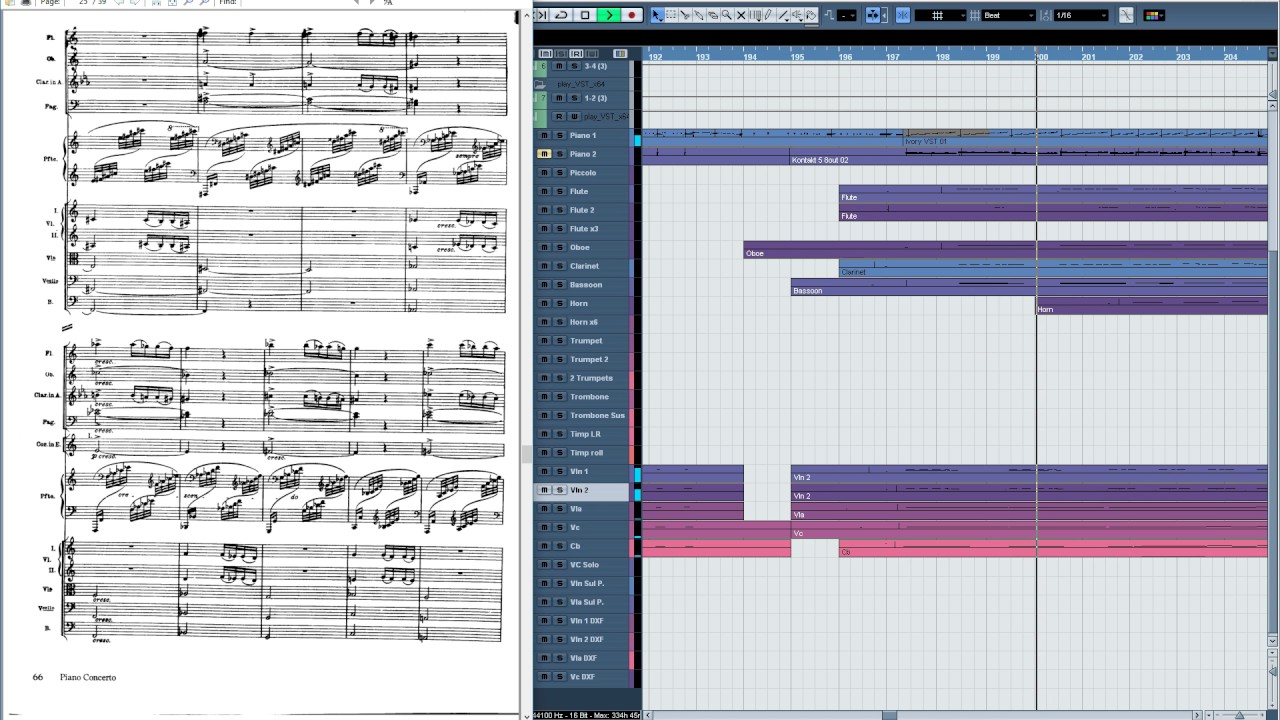Click the Stop transport button
Viewport: 1280px width, 720px height.
[x=585, y=15]
